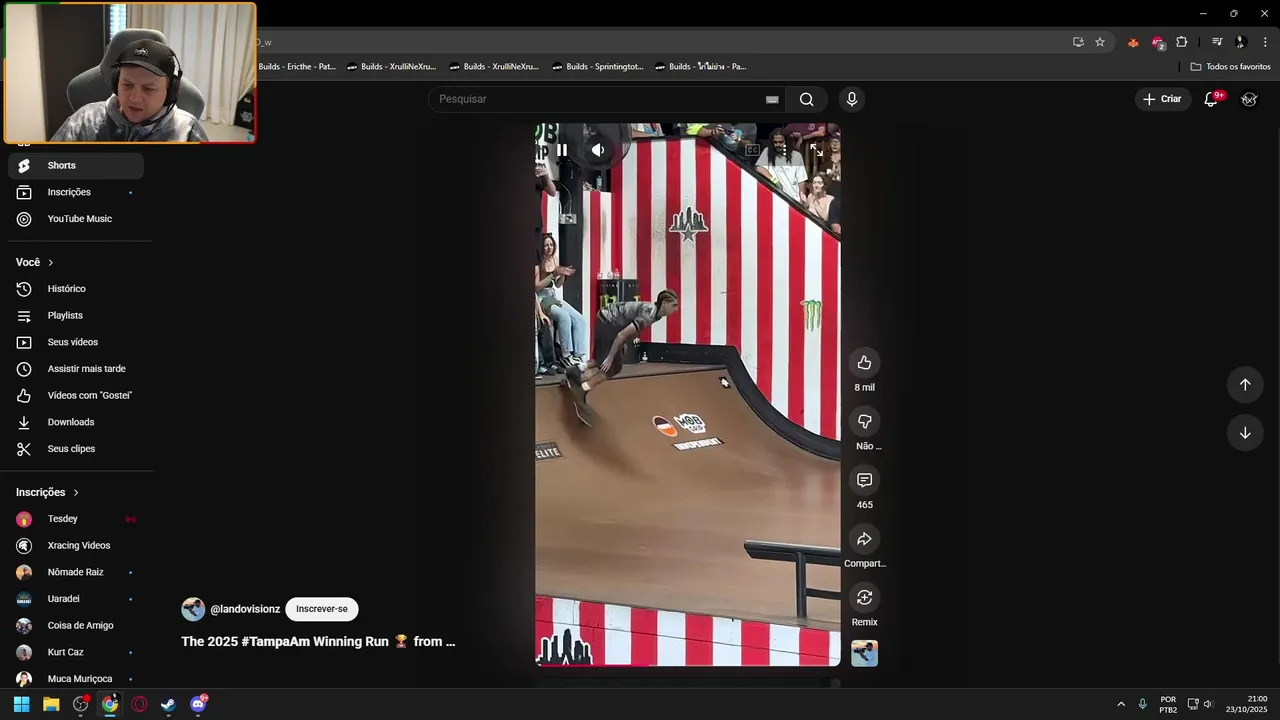Share the Short via Compartilhar icon
The height and width of the screenshot is (720, 1280).
tap(865, 539)
